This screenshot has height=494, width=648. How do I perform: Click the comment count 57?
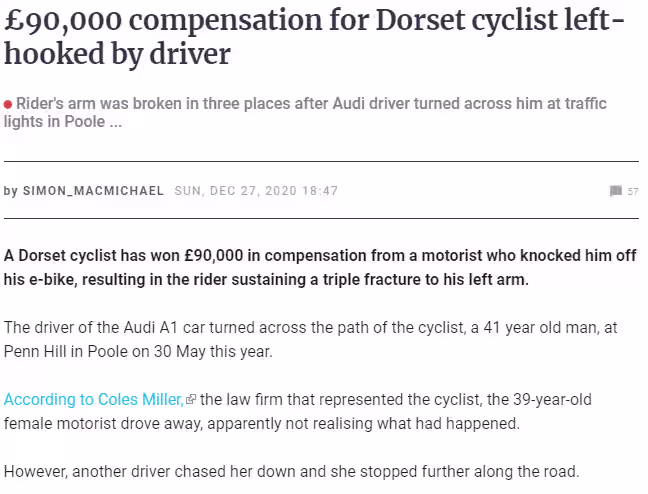tap(633, 191)
